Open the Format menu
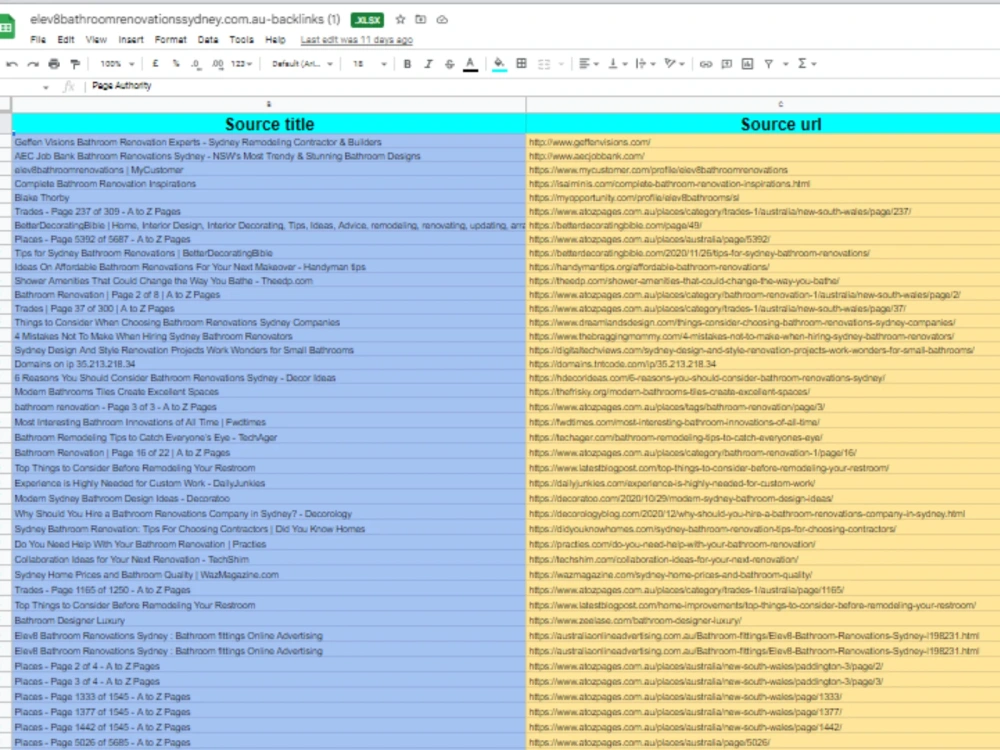 coord(170,40)
